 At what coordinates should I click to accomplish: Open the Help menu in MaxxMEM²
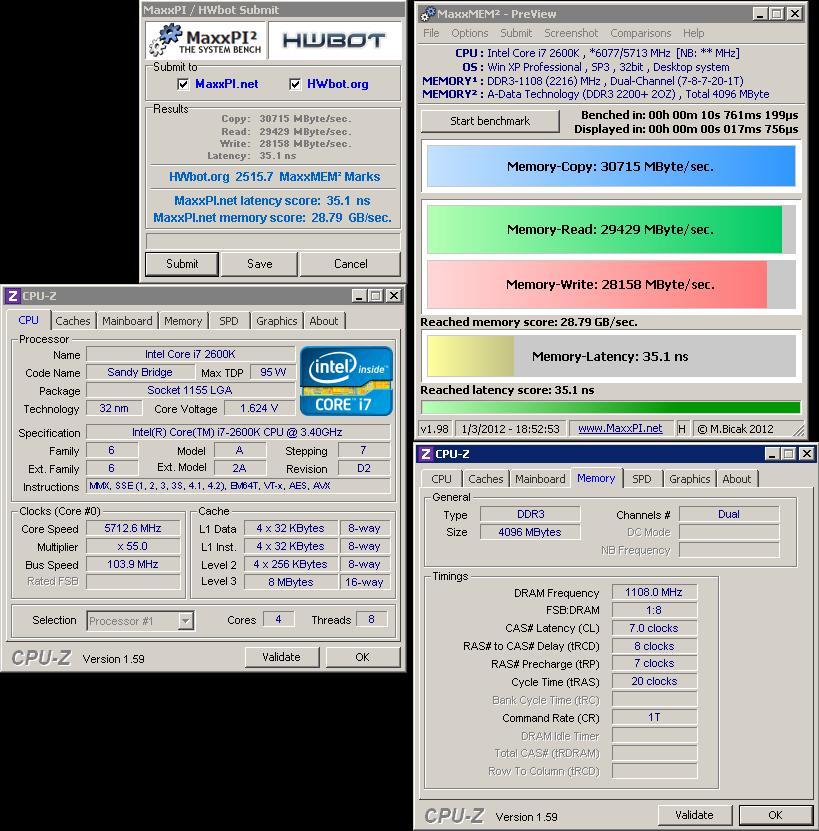coord(693,33)
